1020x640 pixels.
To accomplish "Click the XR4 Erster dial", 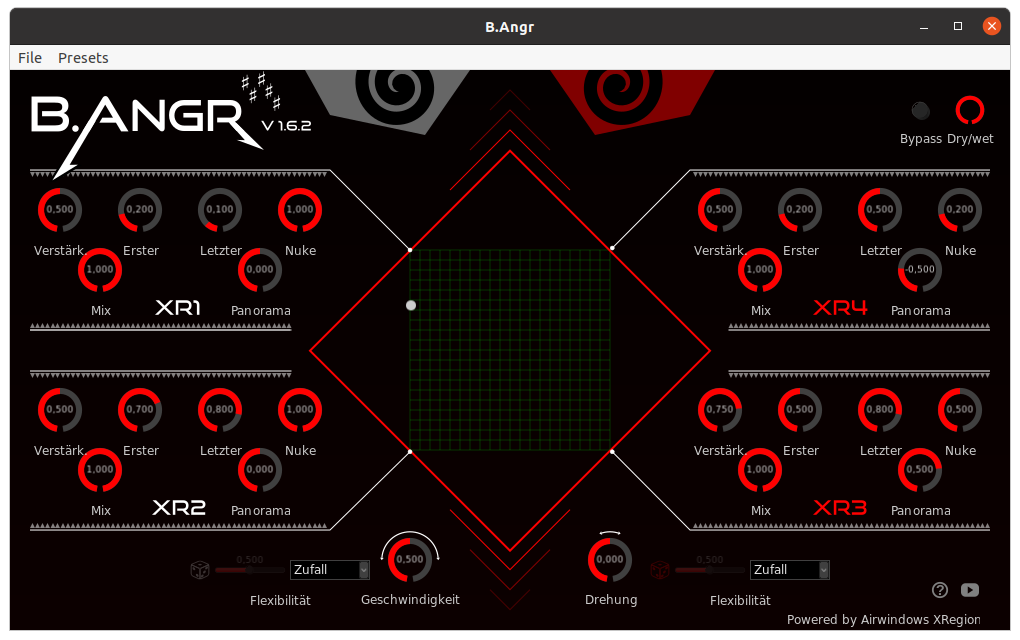I will 799,210.
